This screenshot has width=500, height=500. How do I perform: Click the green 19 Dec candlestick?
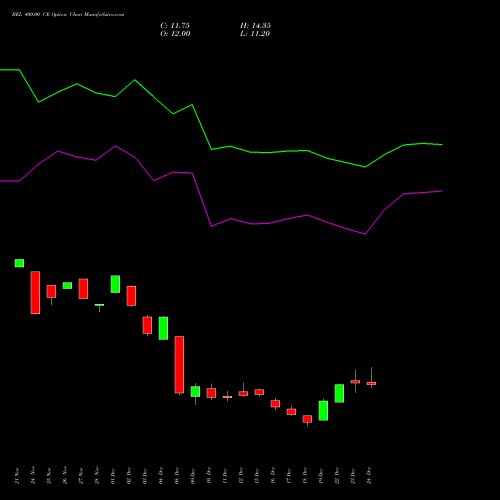[323, 410]
